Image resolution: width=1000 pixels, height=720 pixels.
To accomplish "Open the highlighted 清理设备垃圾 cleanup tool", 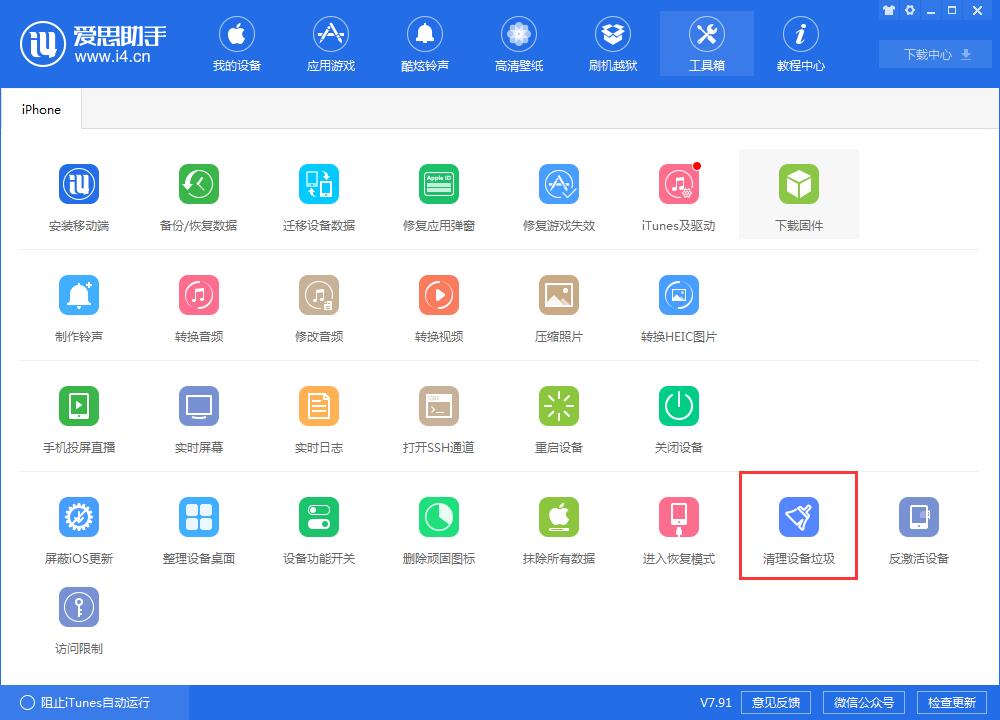I will (x=798, y=527).
